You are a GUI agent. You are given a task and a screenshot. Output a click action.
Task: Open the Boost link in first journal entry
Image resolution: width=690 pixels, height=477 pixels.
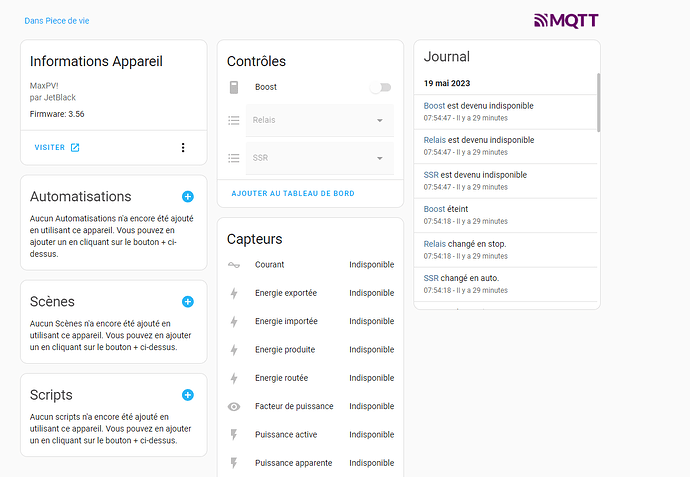coord(434,106)
